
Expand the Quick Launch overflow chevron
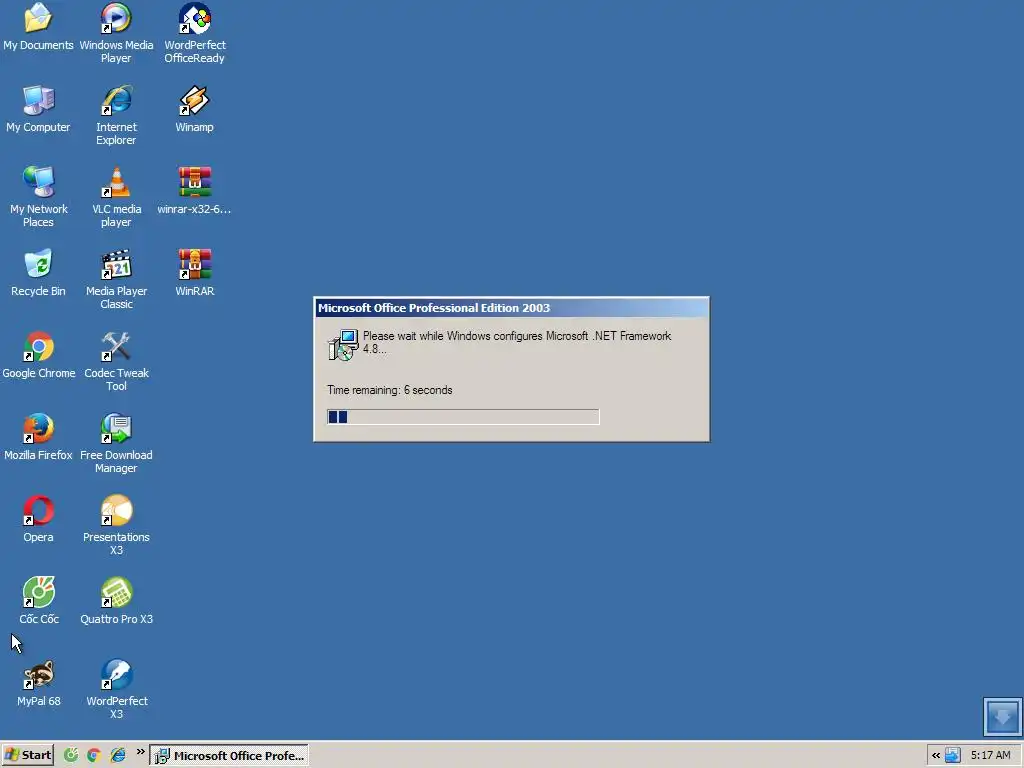click(x=140, y=752)
